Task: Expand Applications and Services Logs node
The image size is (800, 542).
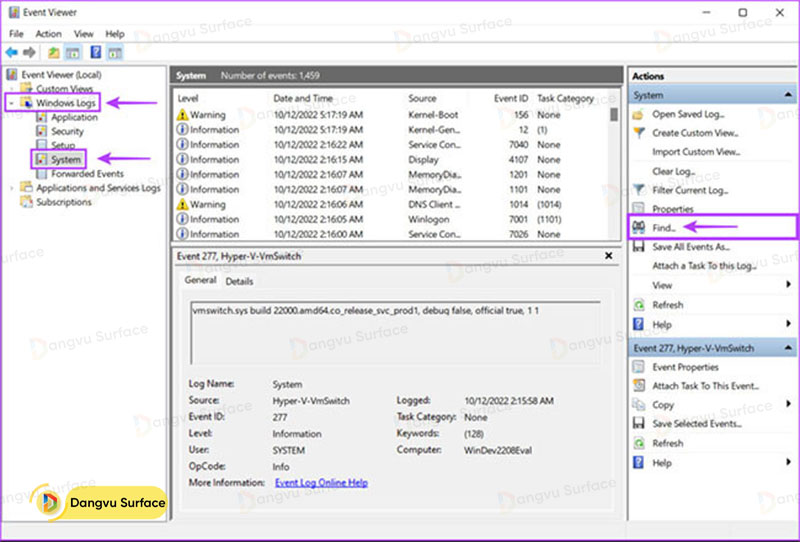Action: tap(12, 188)
